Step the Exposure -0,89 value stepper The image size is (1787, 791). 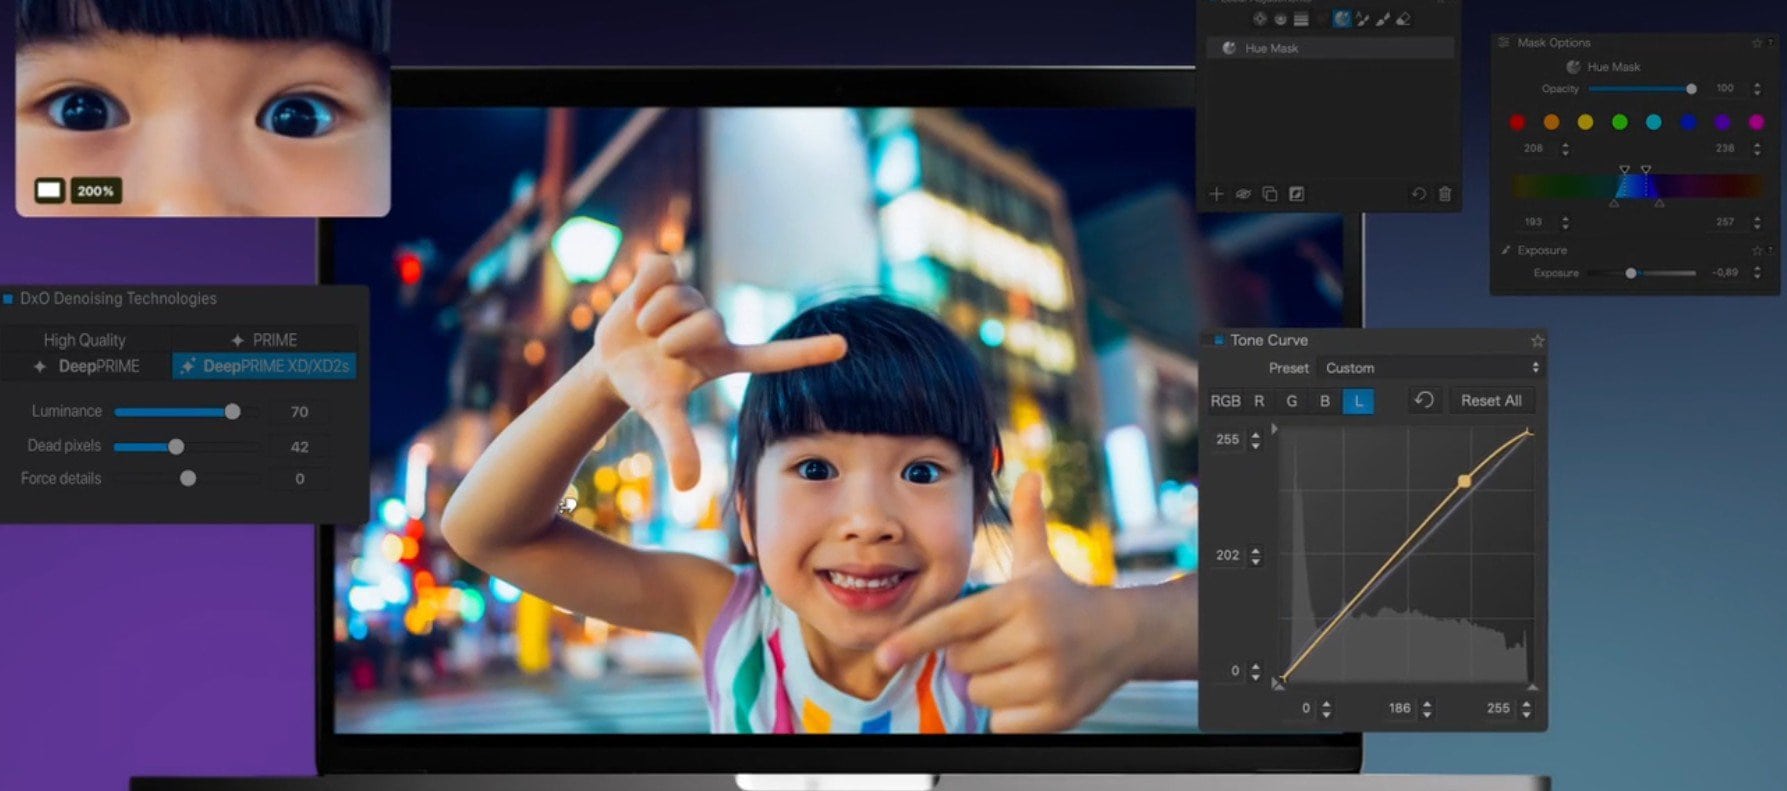point(1757,273)
